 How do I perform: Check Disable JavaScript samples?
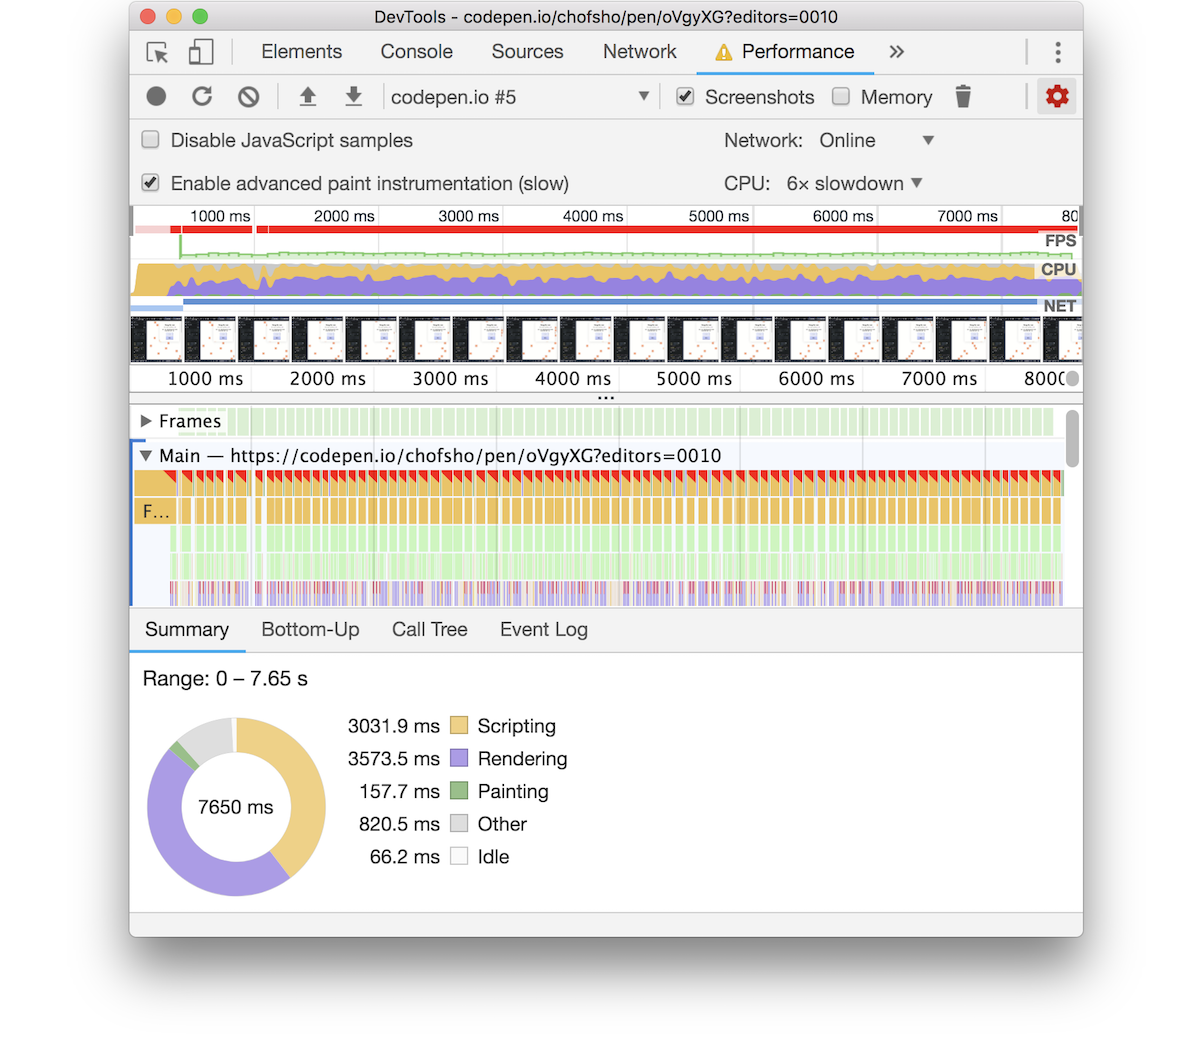(149, 140)
